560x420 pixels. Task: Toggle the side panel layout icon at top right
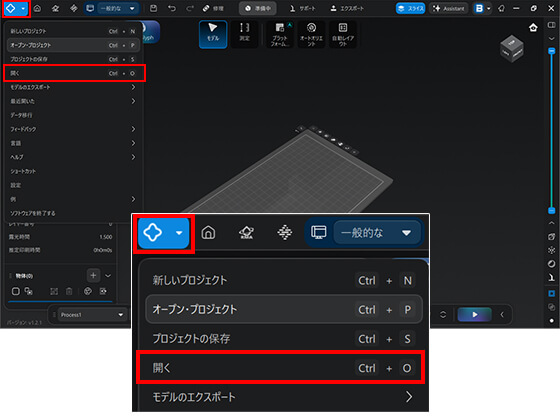(551, 25)
